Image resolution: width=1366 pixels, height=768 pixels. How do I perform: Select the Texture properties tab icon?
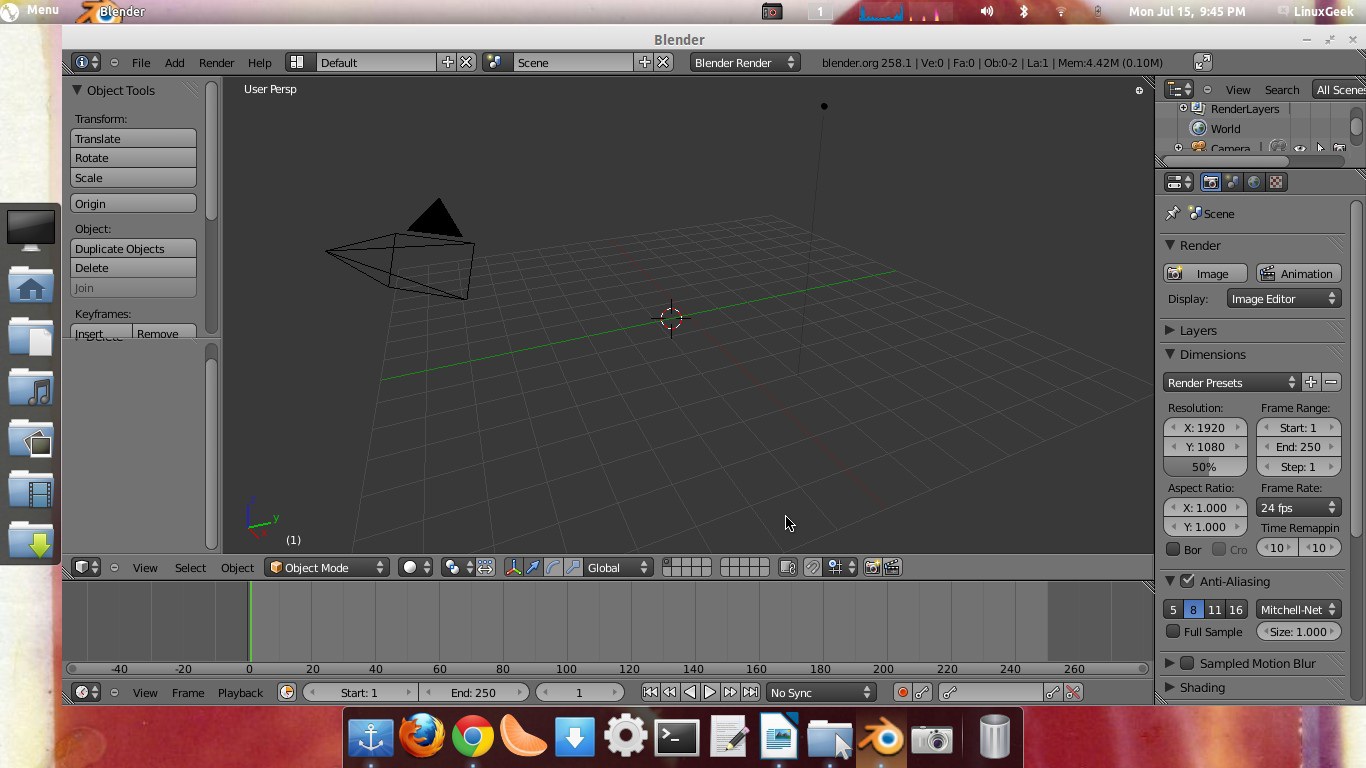(x=1276, y=182)
